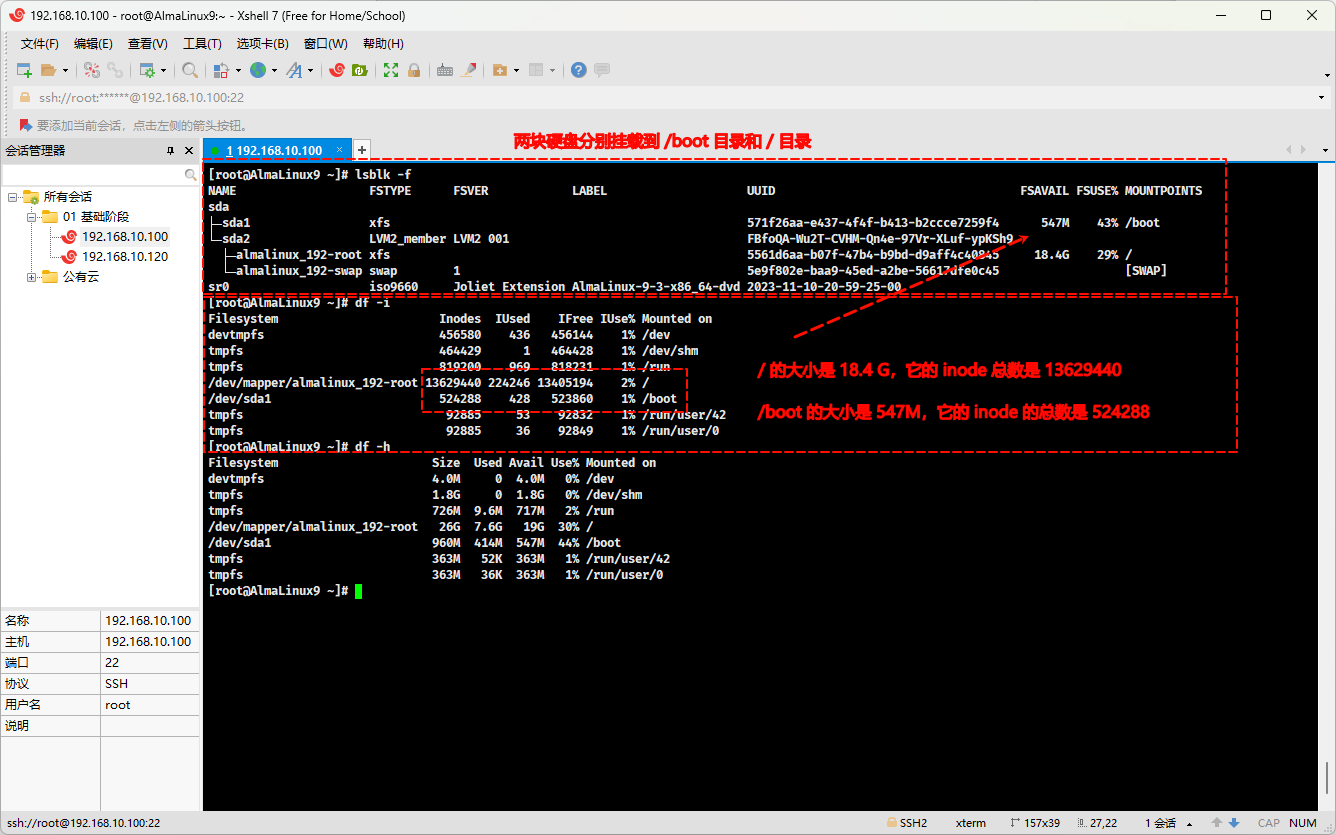Screen dimensions: 1336x835
Task: Open the 工具(T) menu
Action: (202, 44)
